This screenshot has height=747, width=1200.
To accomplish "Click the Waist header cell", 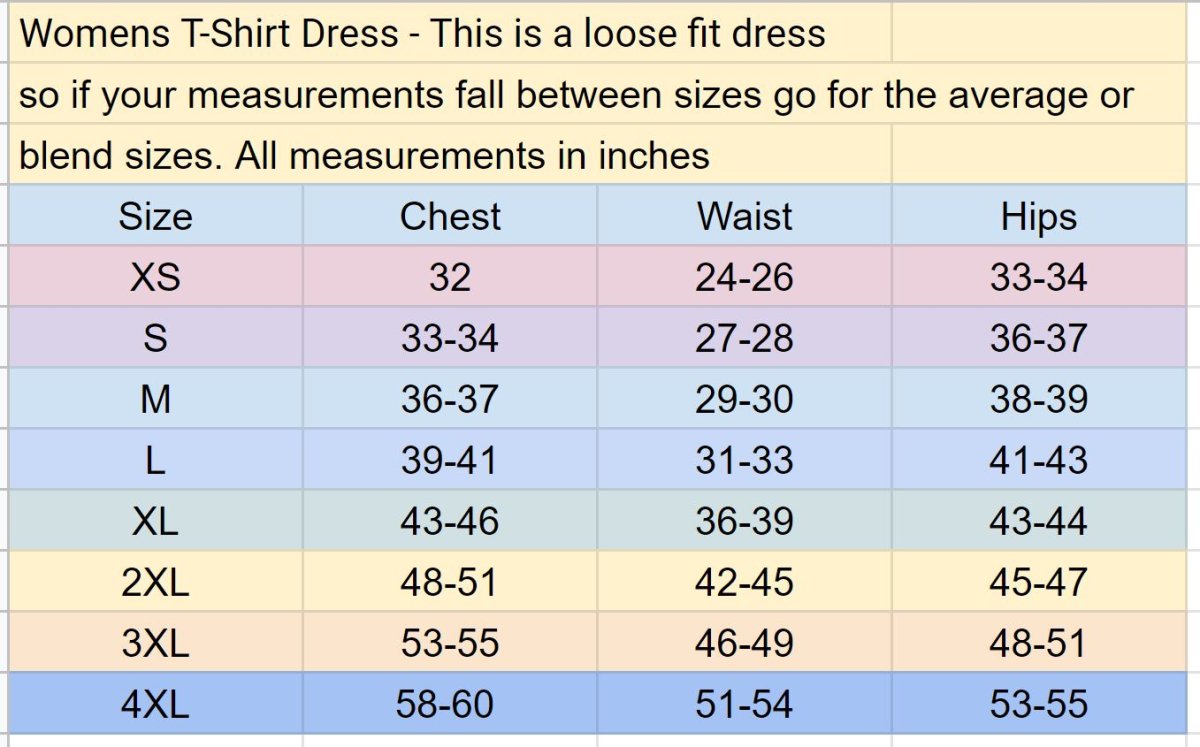I will [744, 216].
